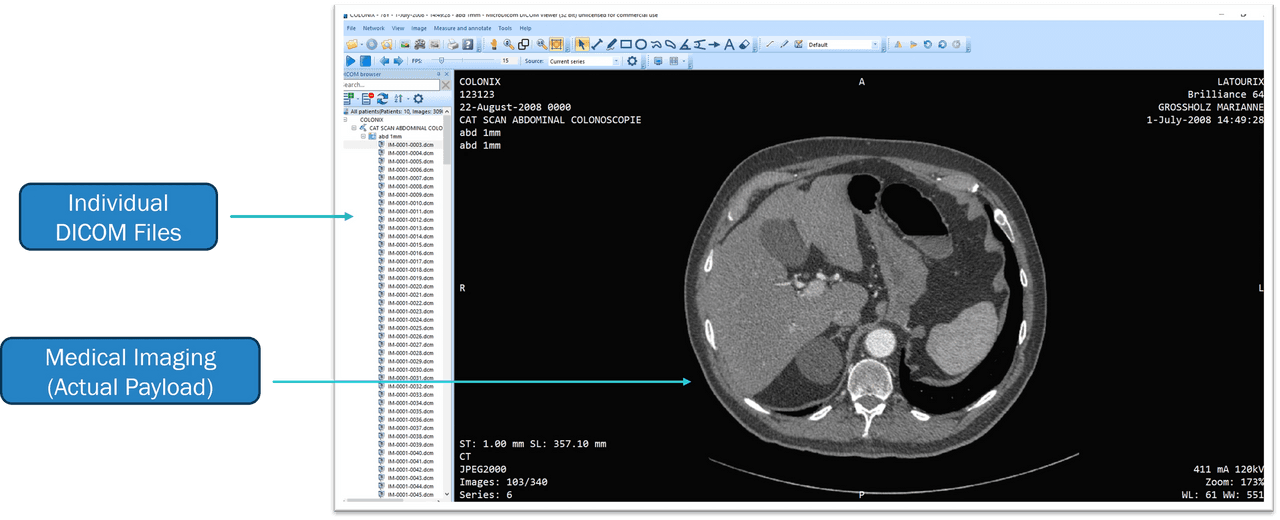Collapse the abd 1mm series node
Viewport: 1280px width, 520px height.
pos(363,136)
